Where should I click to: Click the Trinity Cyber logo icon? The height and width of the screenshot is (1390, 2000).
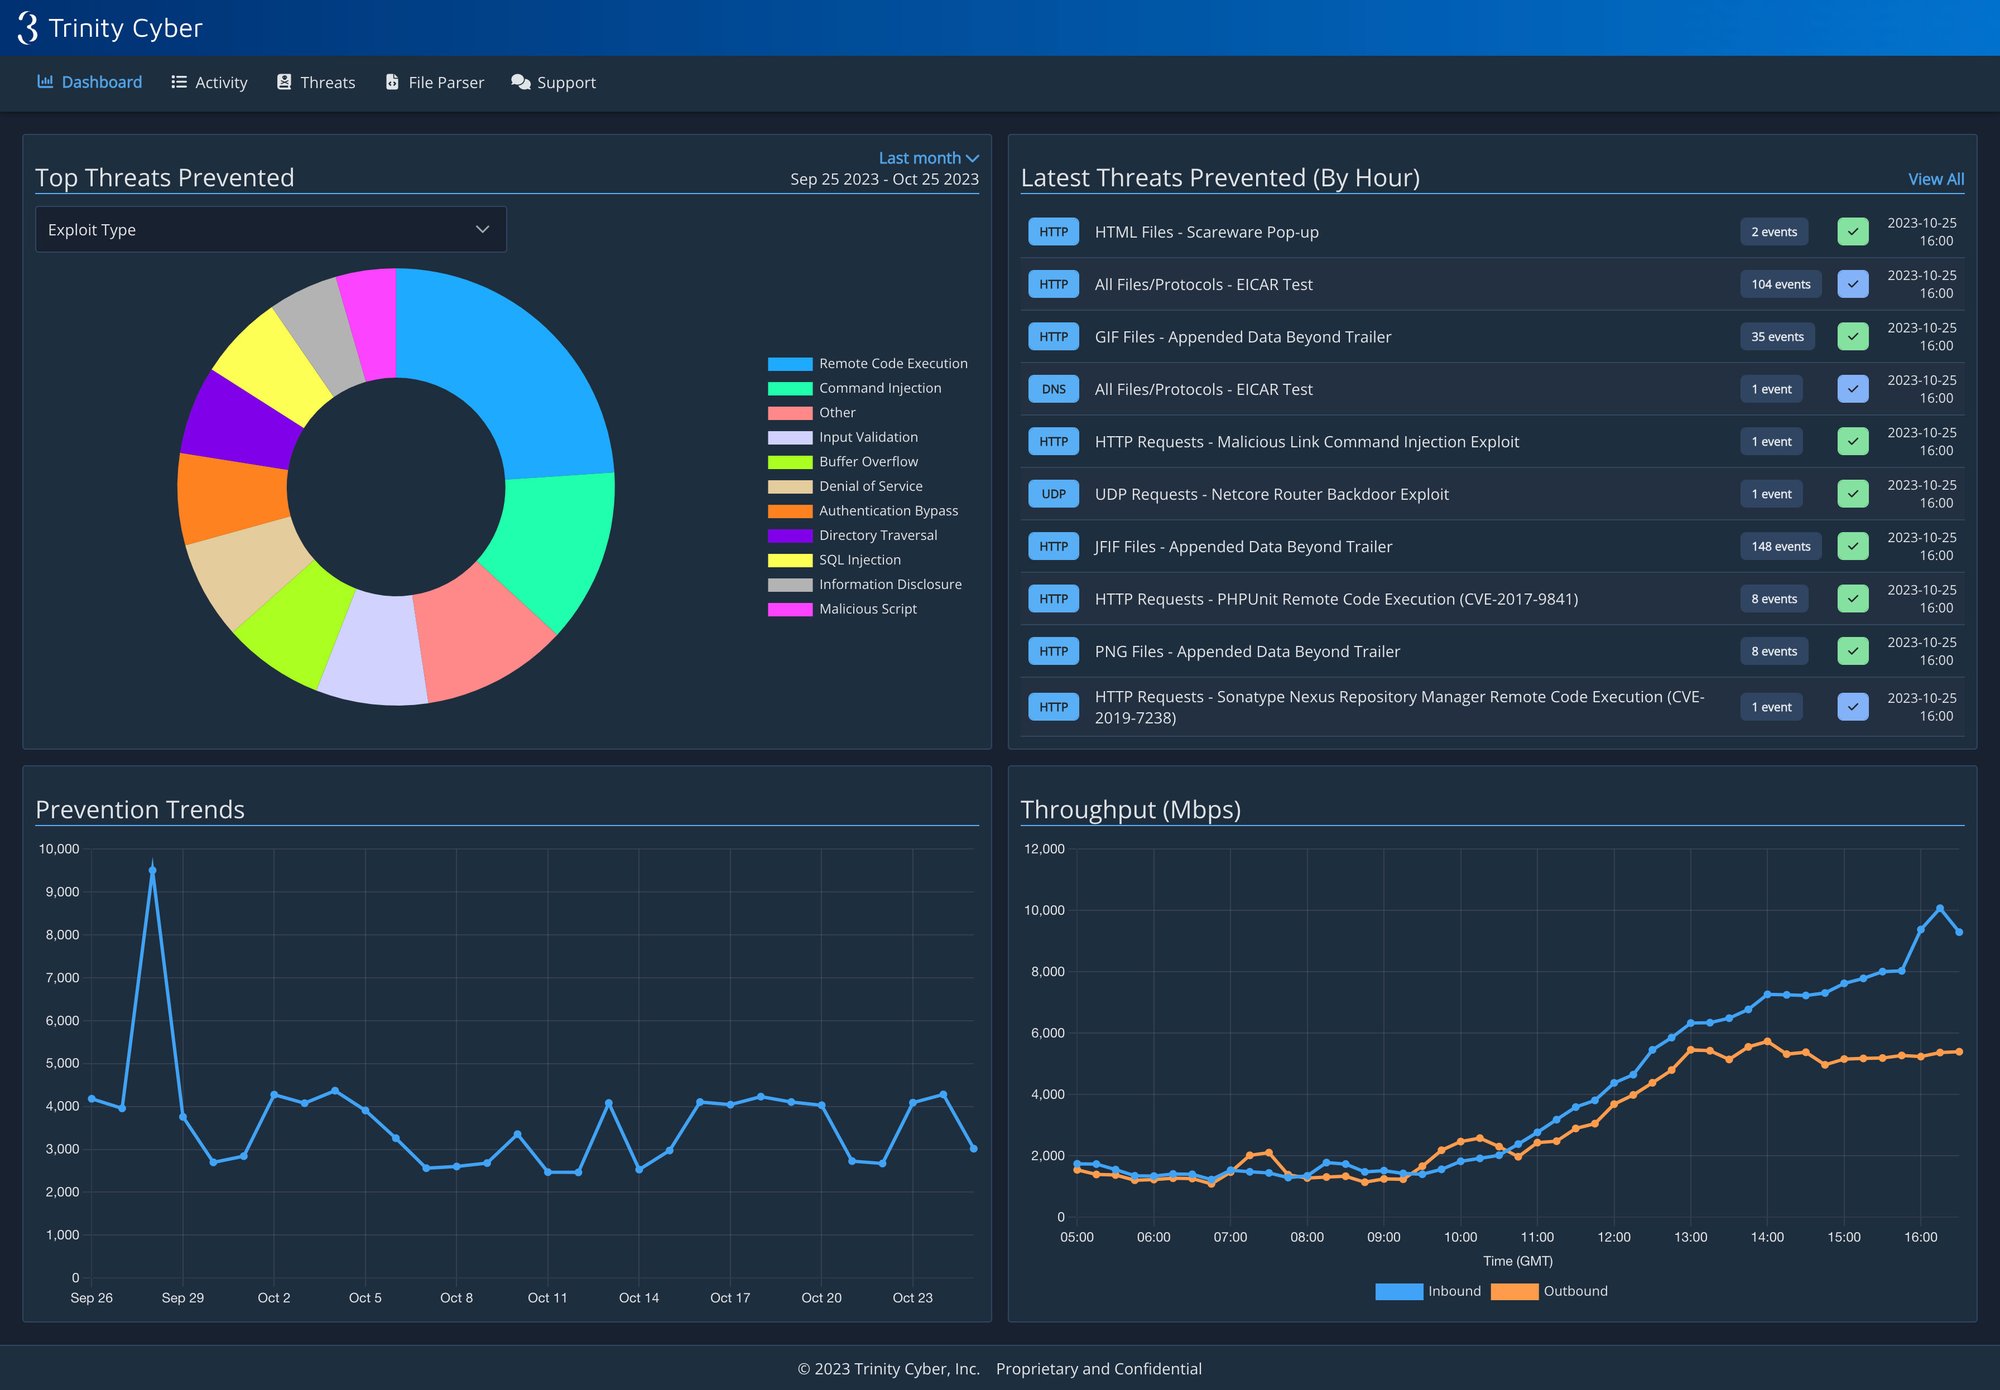click(x=28, y=28)
